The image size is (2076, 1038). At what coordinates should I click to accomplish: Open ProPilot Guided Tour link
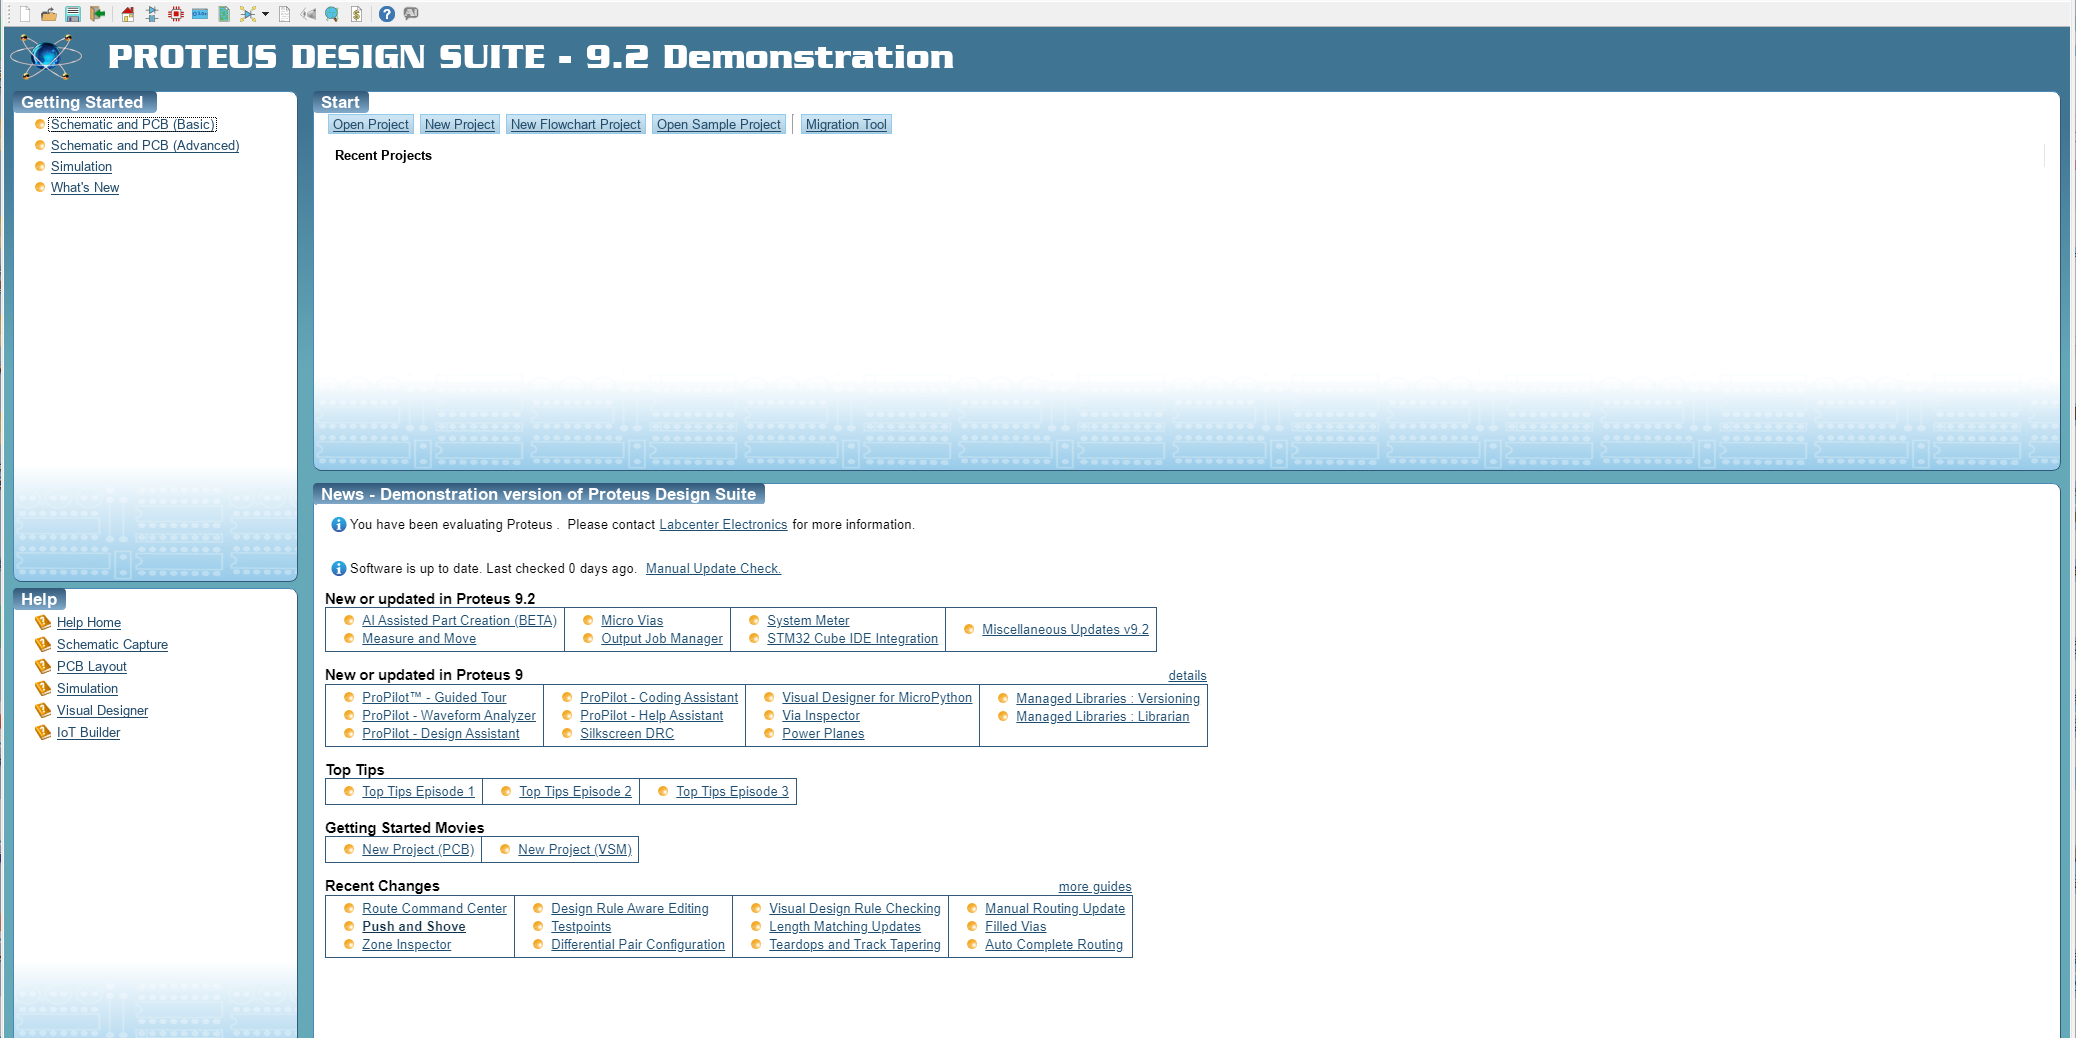pyautogui.click(x=434, y=698)
